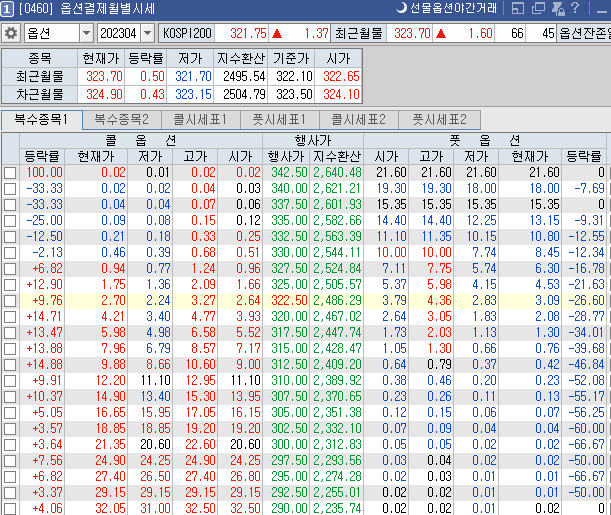
Task: Click the 100.00 change rate cell
Action: (x=42, y=173)
